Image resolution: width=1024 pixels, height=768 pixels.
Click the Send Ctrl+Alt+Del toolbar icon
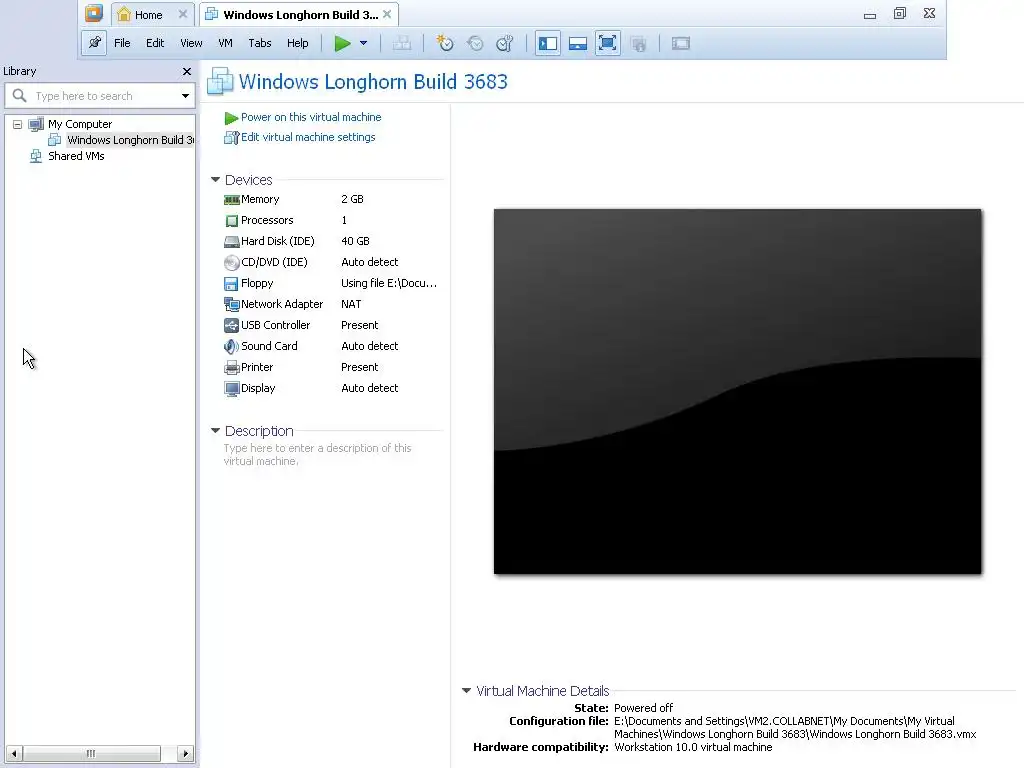[402, 43]
